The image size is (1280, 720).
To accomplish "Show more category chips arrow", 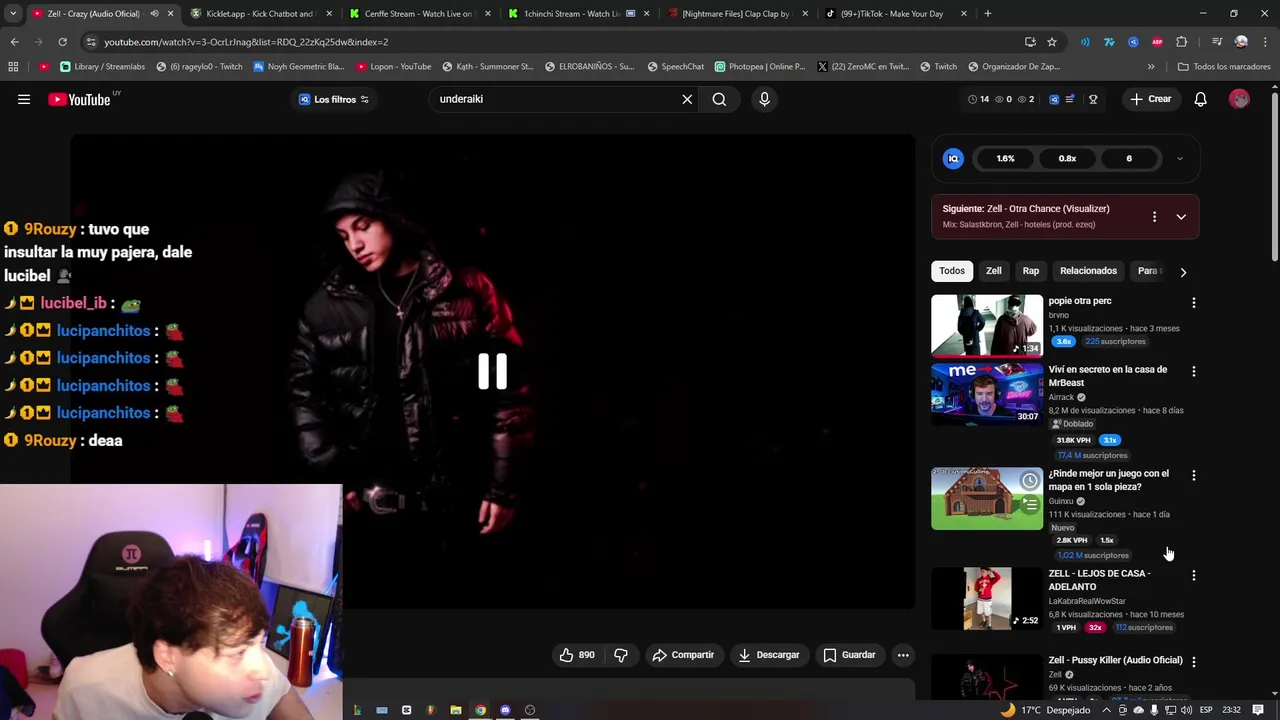I will click(1183, 271).
